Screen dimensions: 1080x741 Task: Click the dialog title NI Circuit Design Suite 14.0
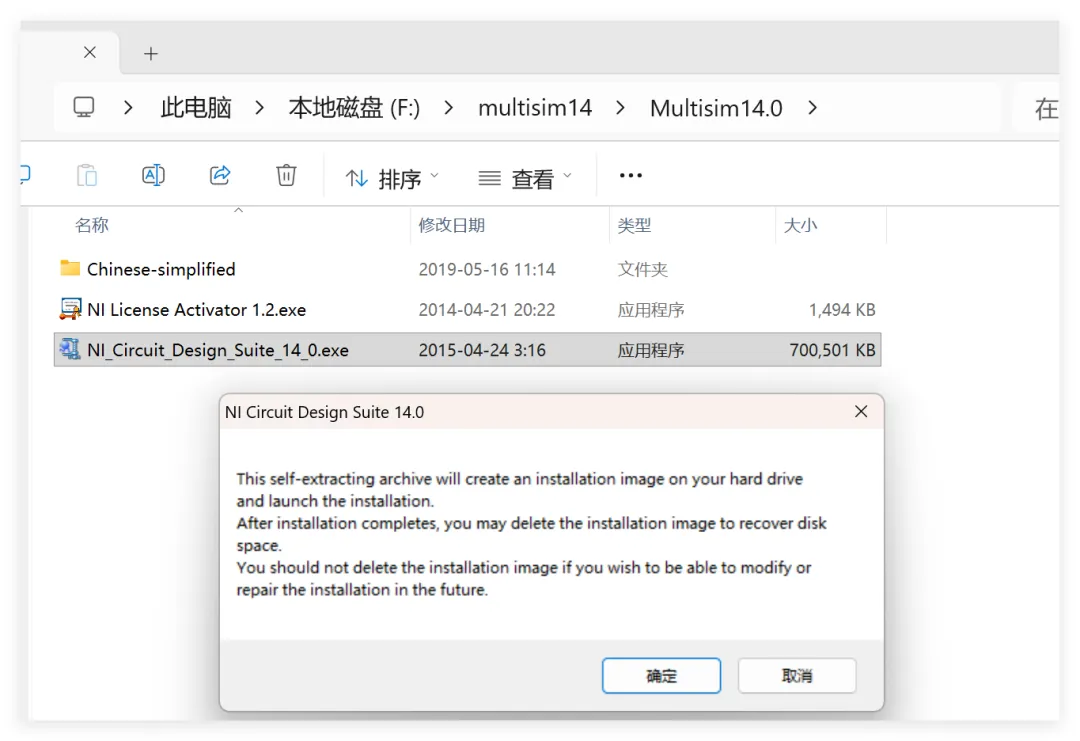[x=324, y=412]
